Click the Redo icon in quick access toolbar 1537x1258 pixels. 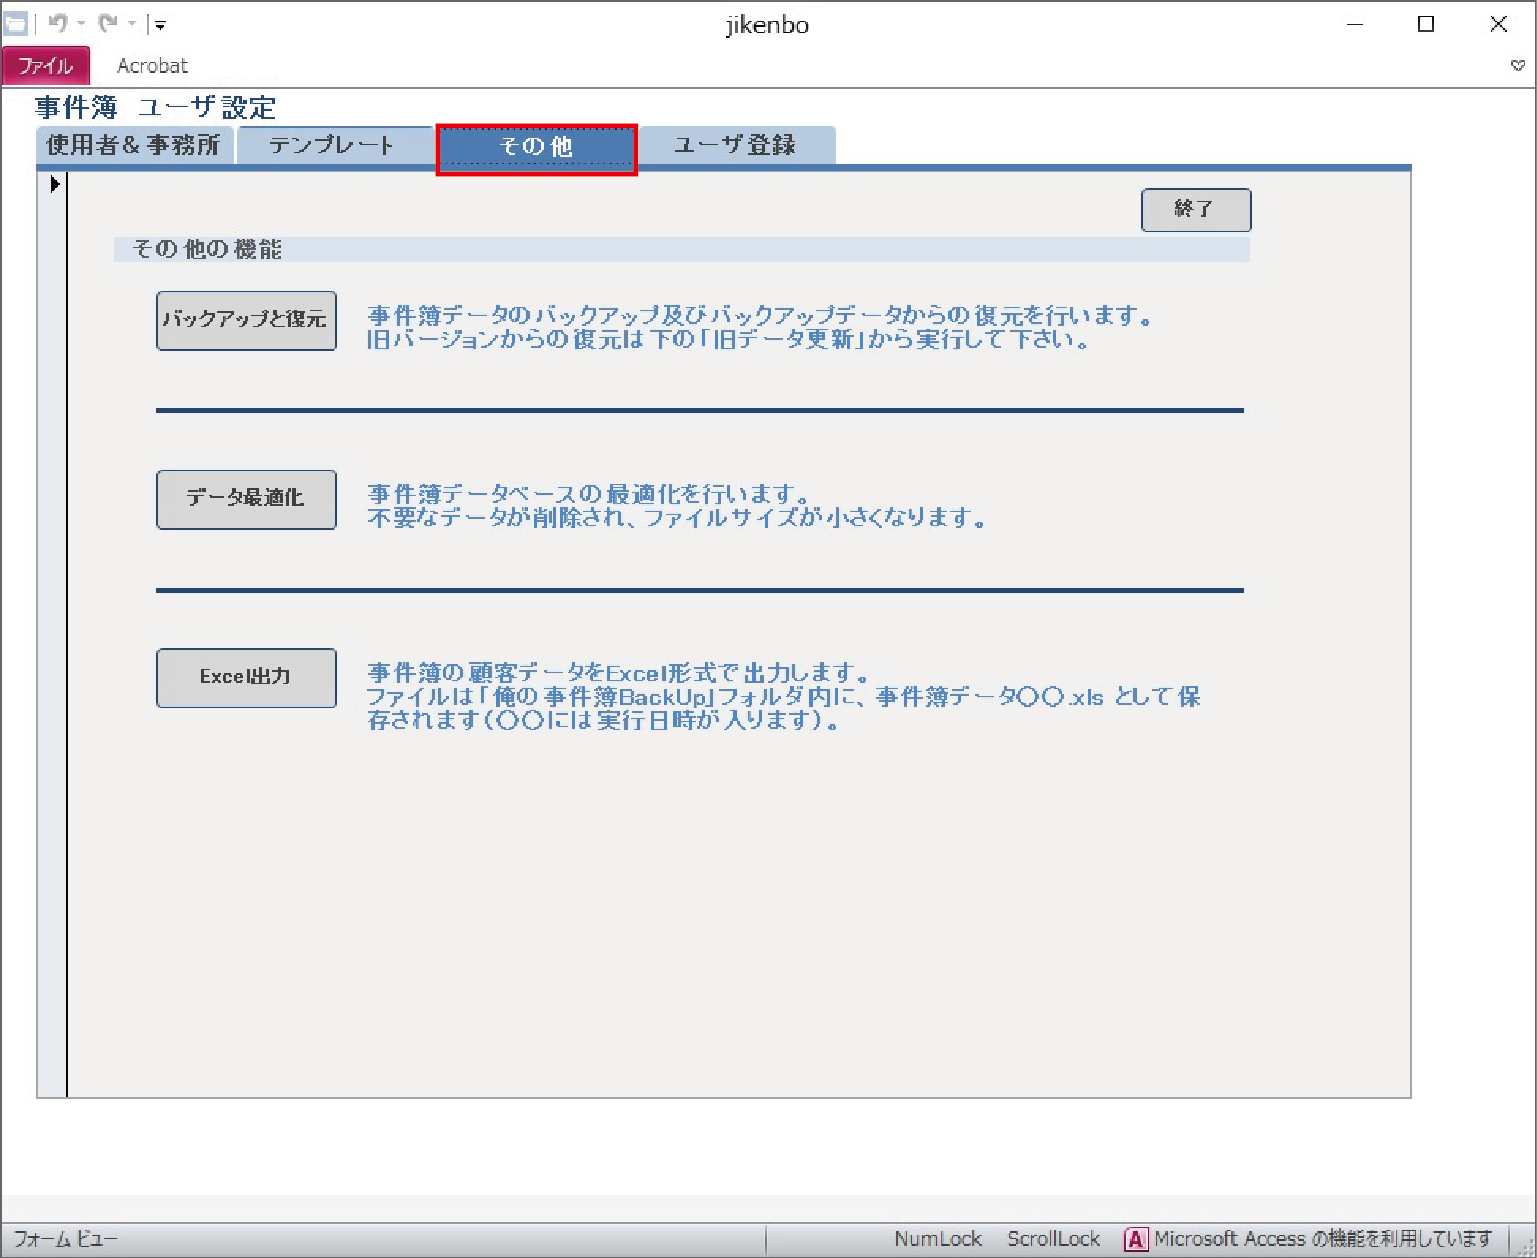click(x=108, y=24)
